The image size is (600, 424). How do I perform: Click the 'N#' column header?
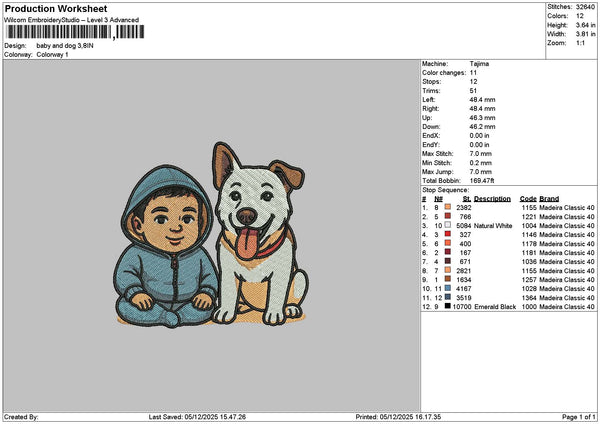[x=439, y=199]
